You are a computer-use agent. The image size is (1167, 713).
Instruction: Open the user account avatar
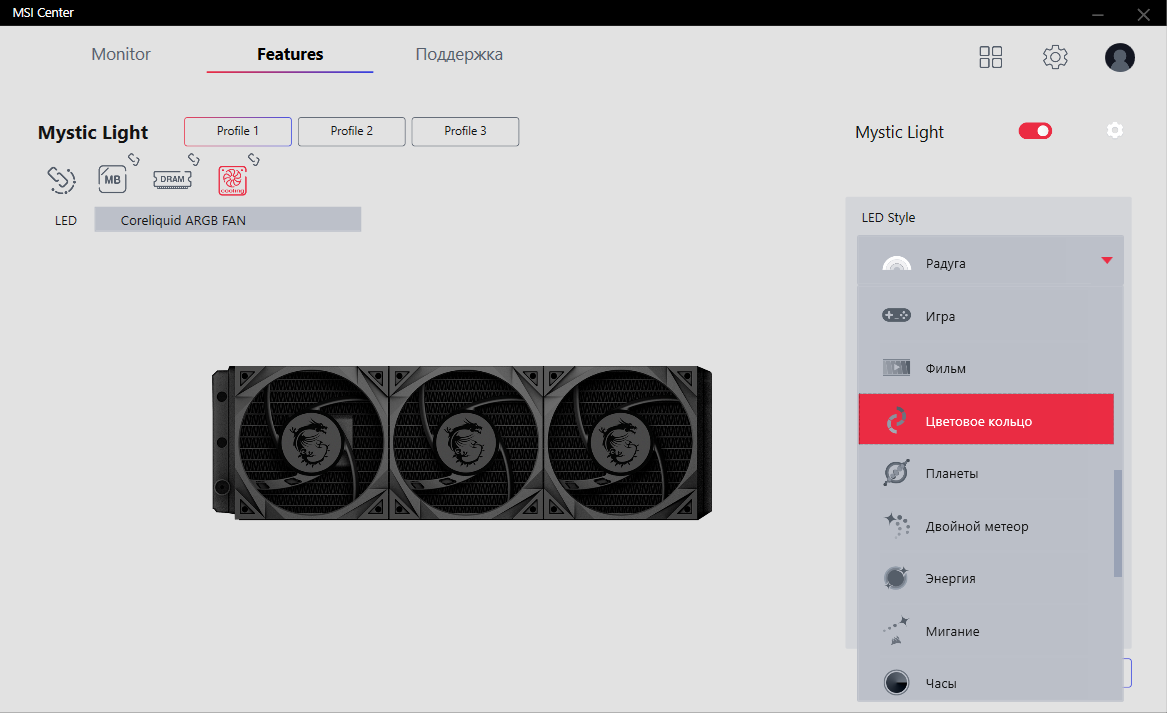click(1119, 57)
